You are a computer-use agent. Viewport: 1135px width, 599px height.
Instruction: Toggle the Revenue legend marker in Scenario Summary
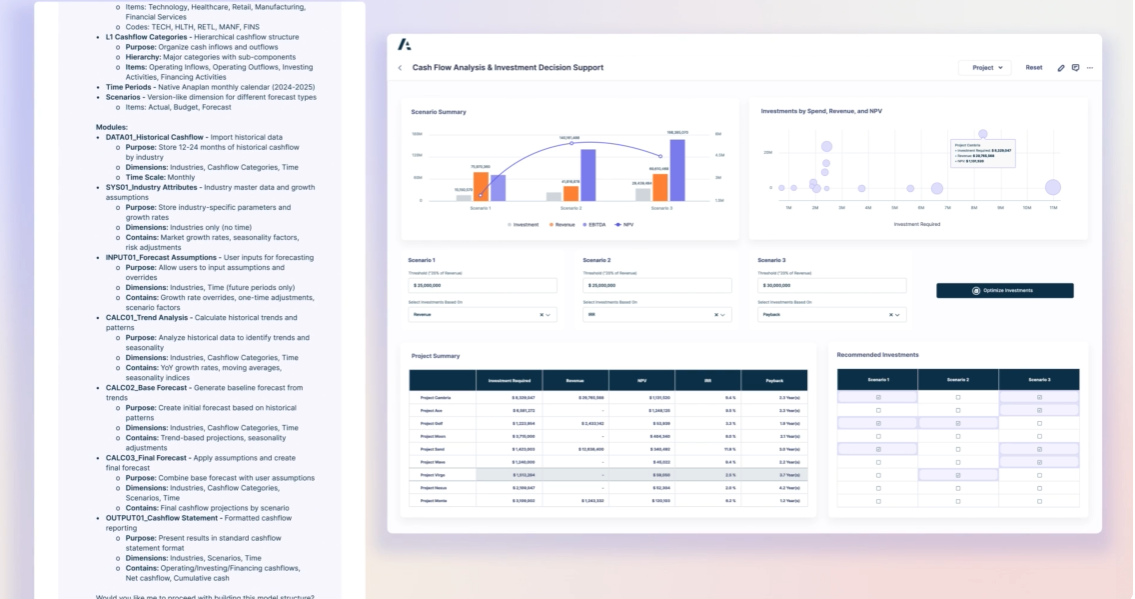click(552, 225)
